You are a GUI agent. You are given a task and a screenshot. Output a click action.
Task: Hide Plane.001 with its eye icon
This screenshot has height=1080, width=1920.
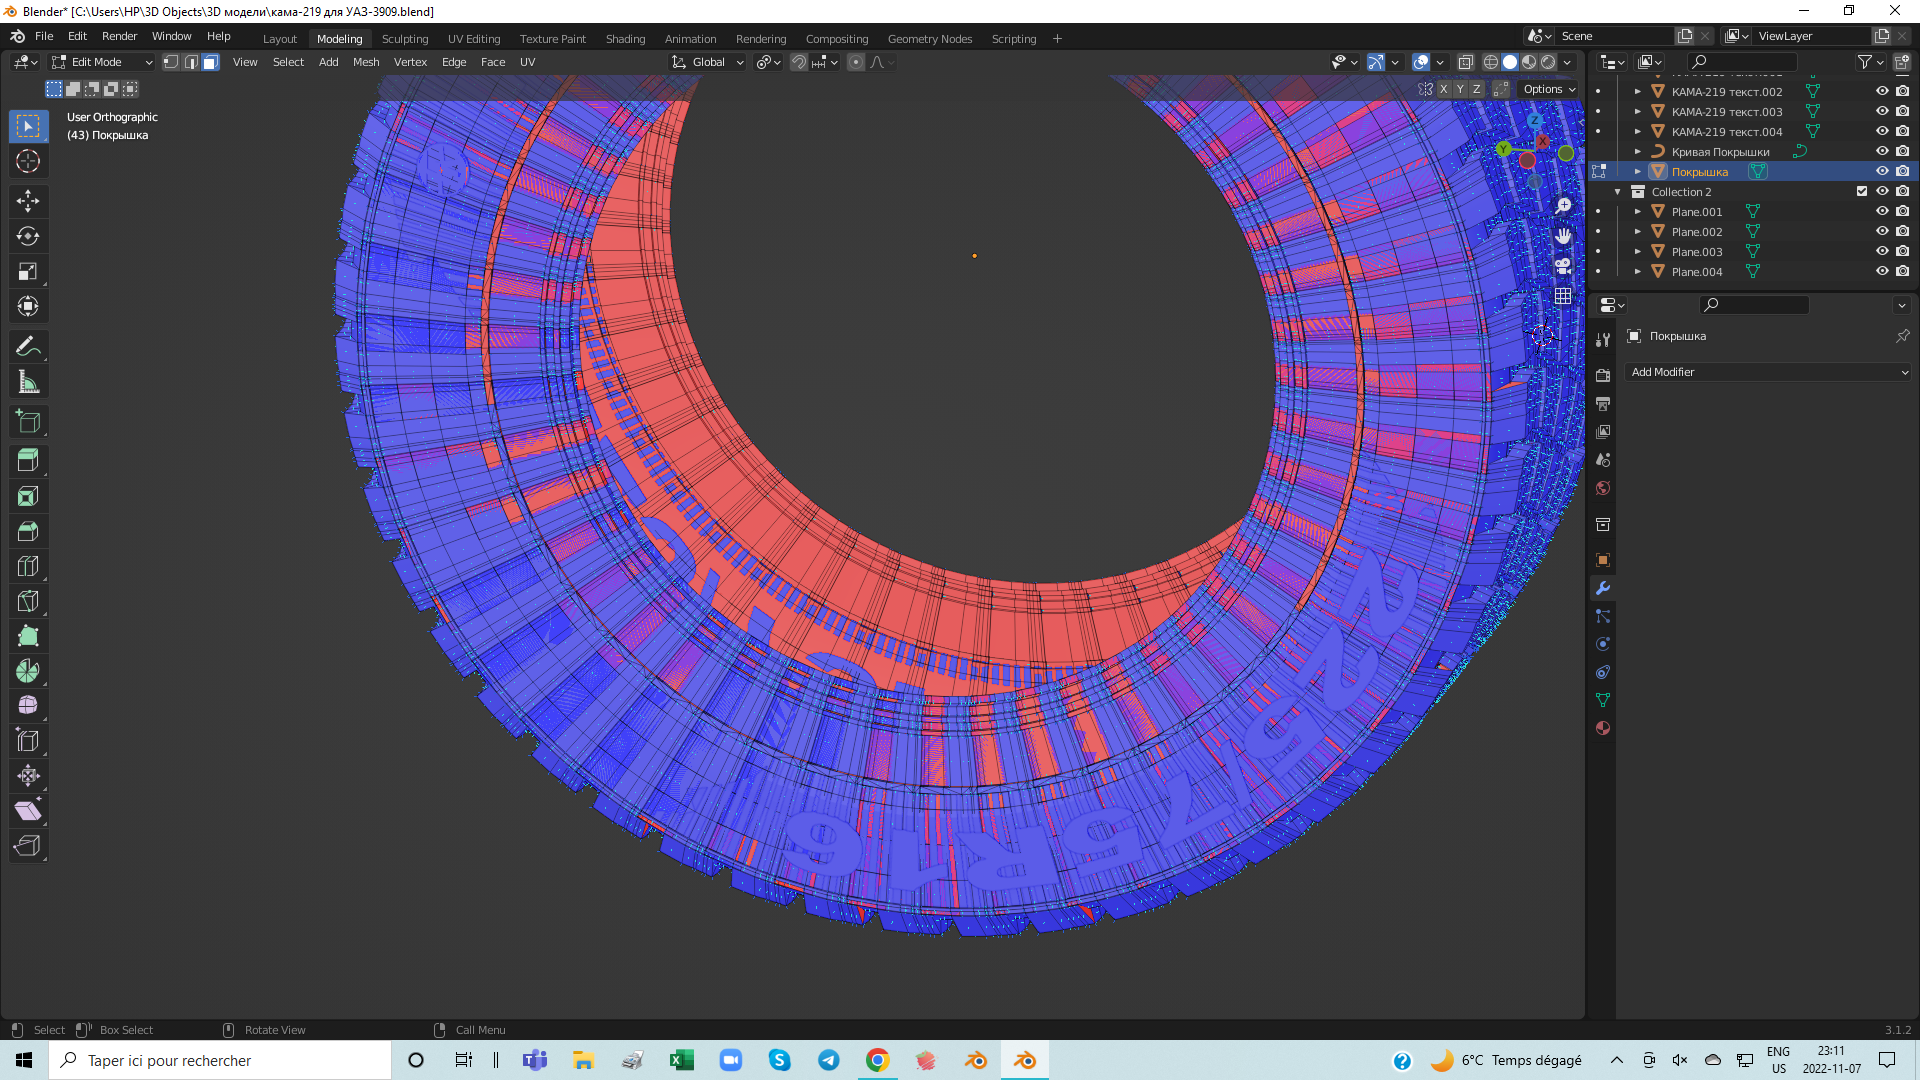[1881, 211]
